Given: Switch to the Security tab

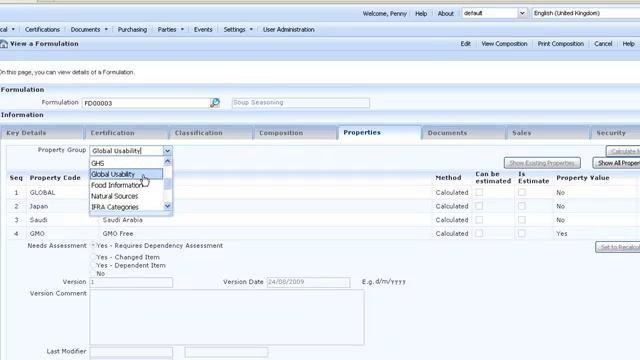Looking at the screenshot, I should pos(616,133).
